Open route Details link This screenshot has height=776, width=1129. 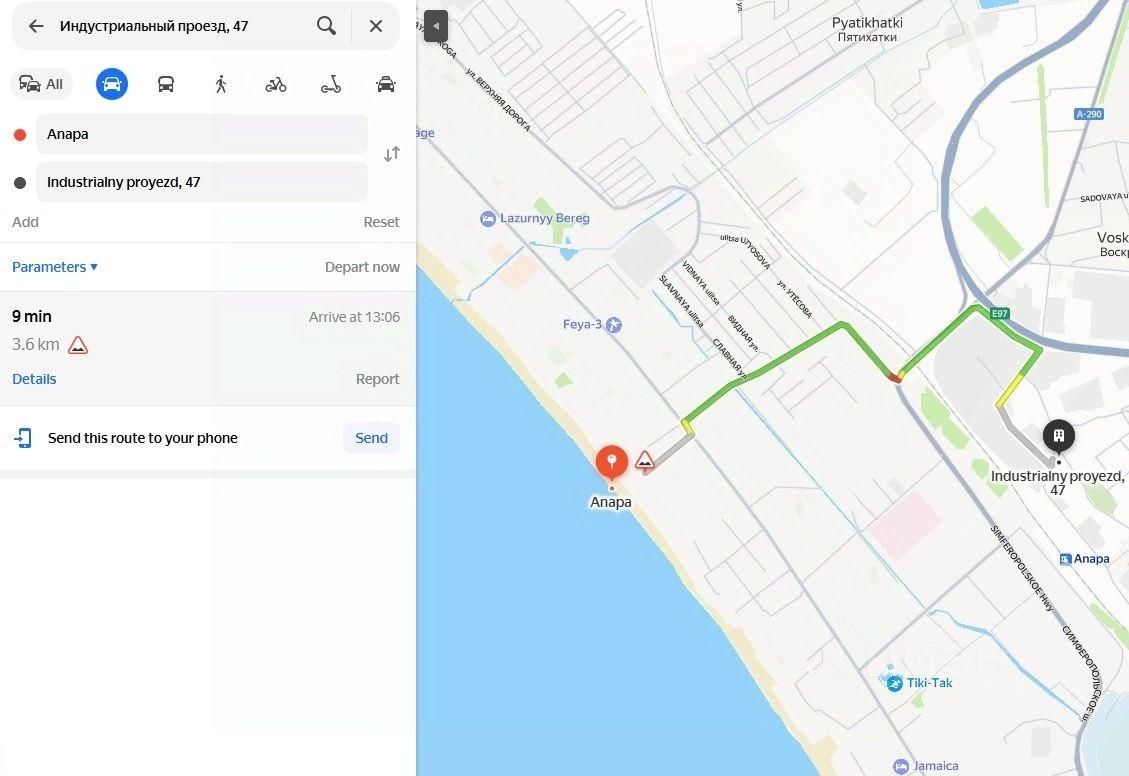coord(34,379)
